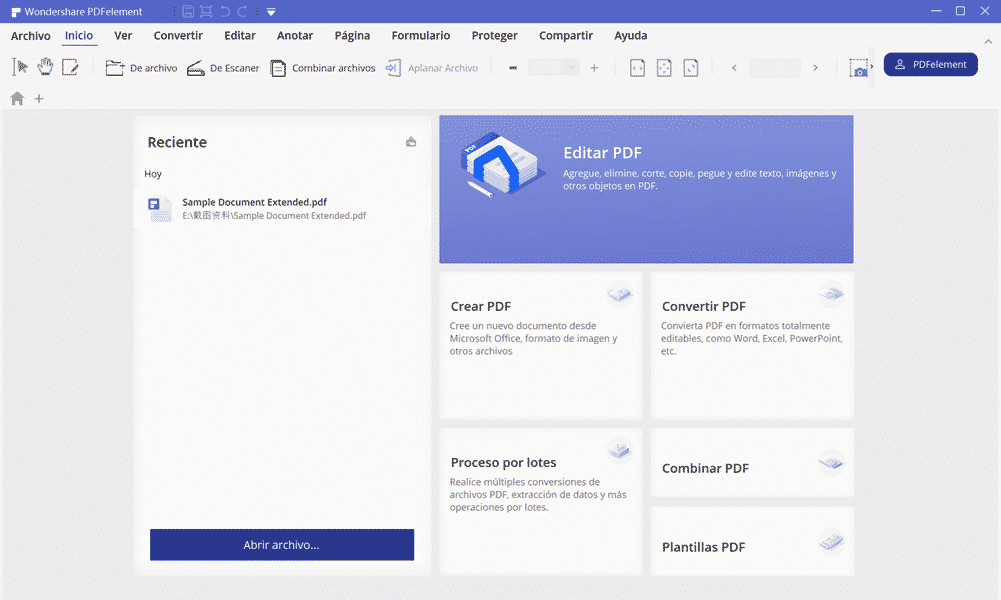Open the Editar PDF banner card
The width and height of the screenshot is (1001, 600).
click(x=646, y=189)
